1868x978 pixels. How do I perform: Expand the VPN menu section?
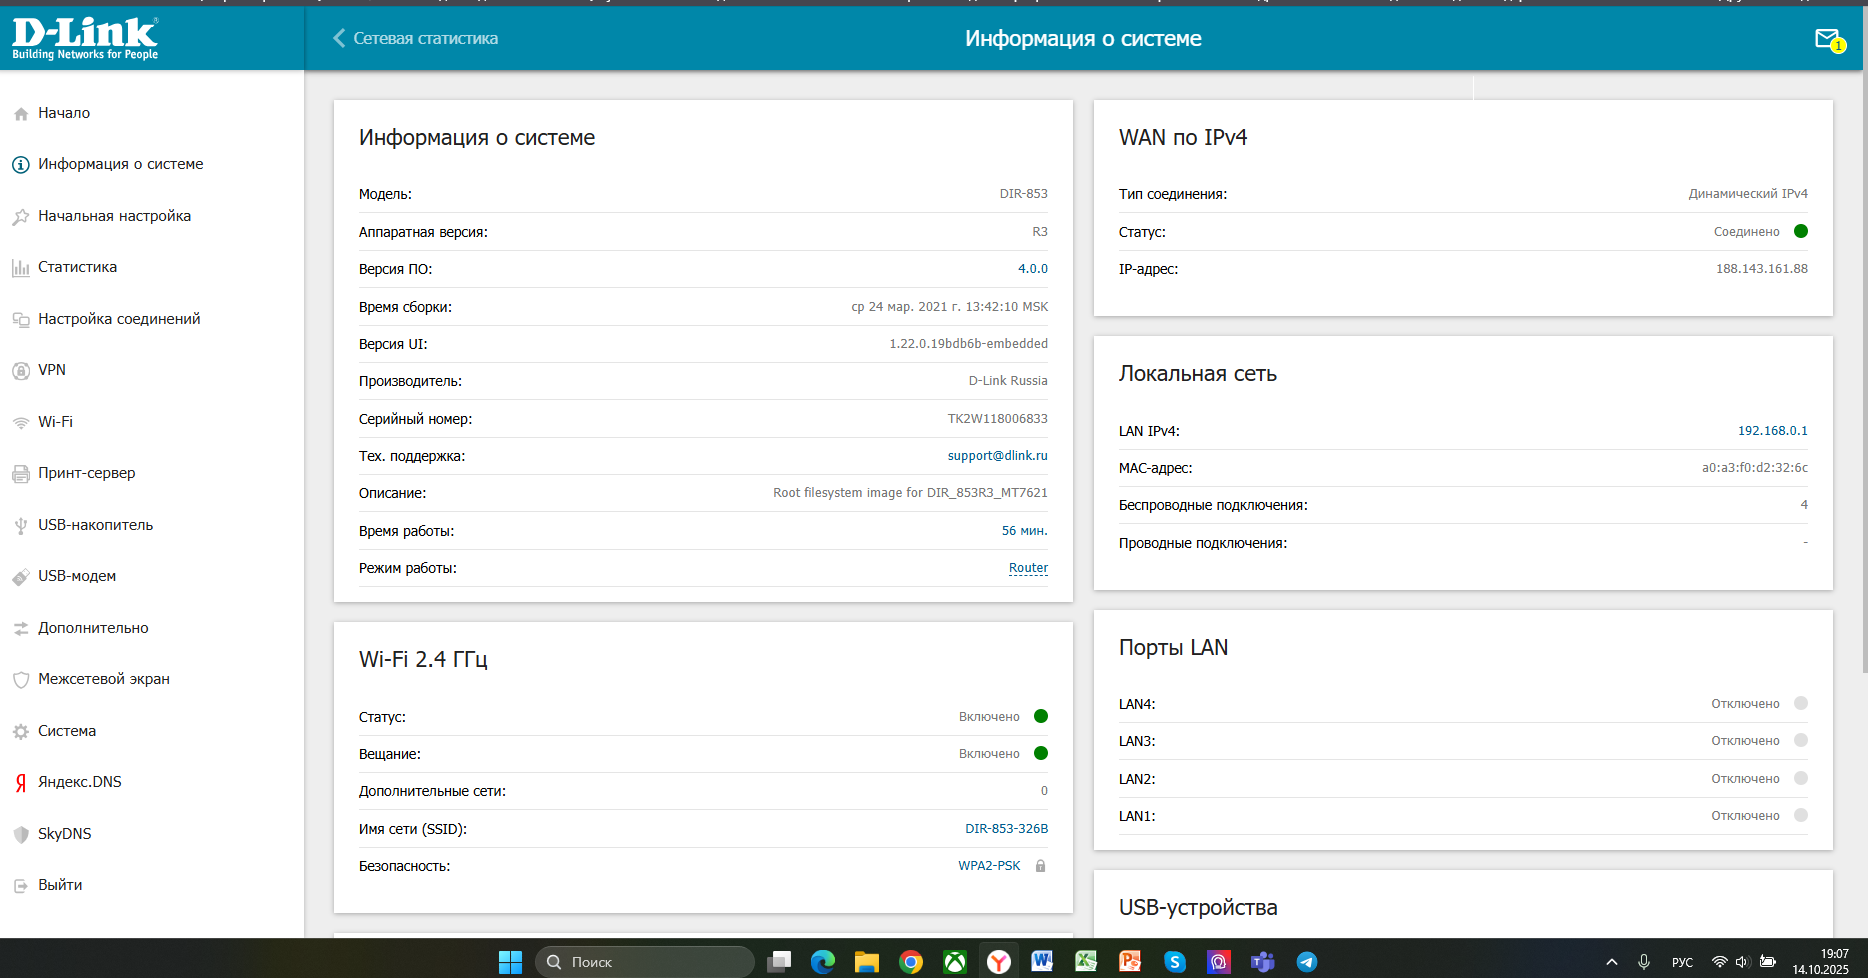(52, 370)
